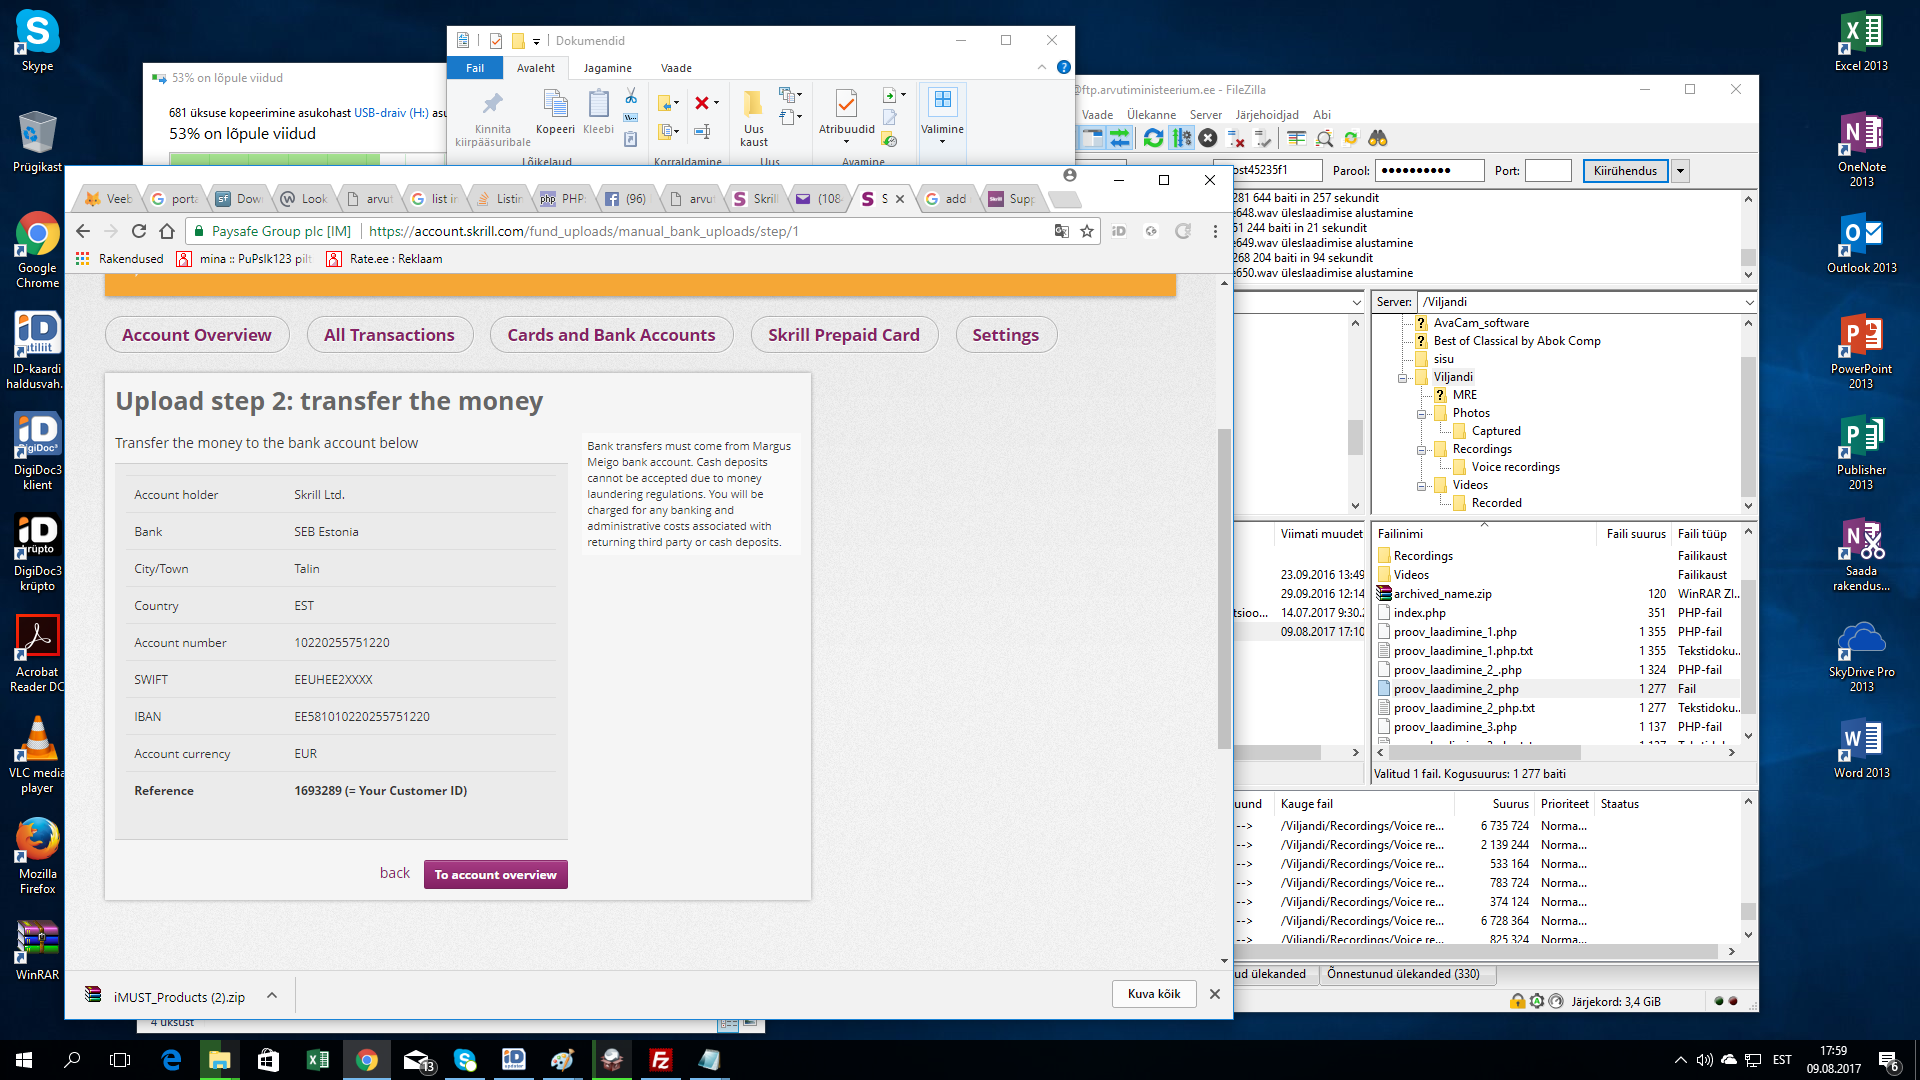The image size is (1920, 1080).
Task: Toggle transfer queue processing icon
Action: (x=1181, y=138)
